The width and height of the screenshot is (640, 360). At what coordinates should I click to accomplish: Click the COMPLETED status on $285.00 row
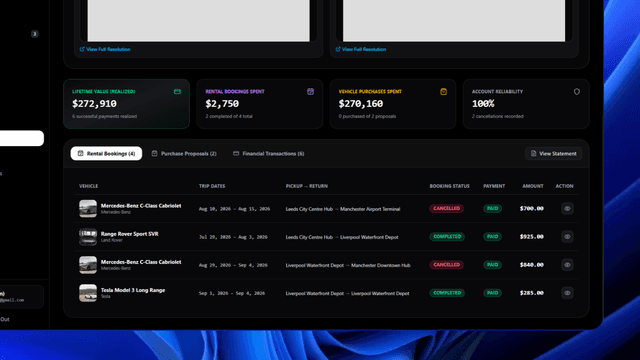(x=447, y=293)
